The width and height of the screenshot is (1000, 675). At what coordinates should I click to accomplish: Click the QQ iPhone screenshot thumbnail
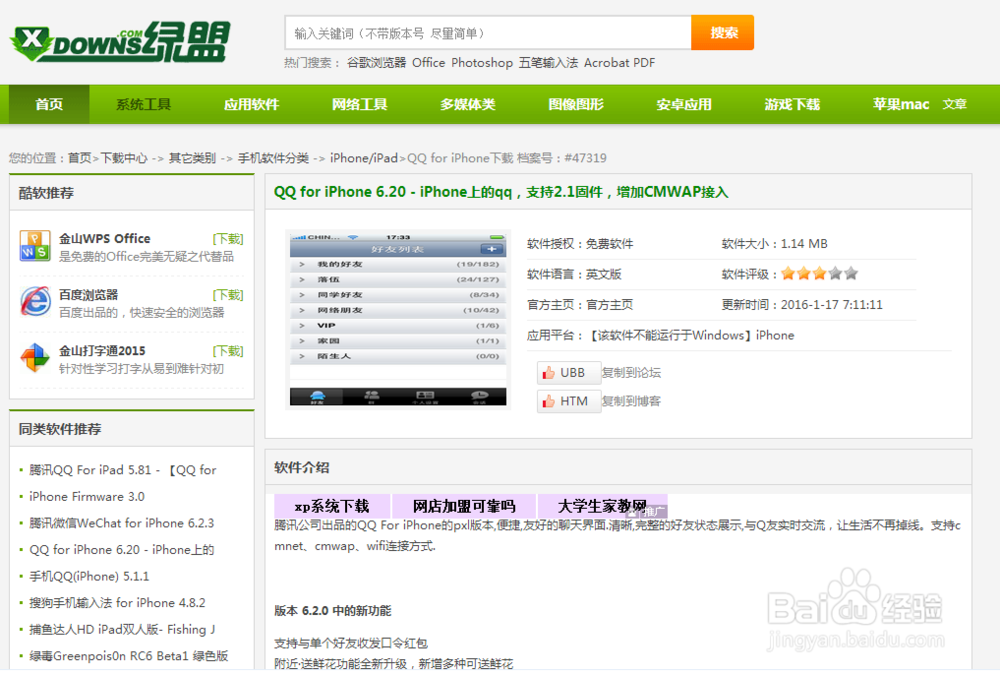coord(398,320)
